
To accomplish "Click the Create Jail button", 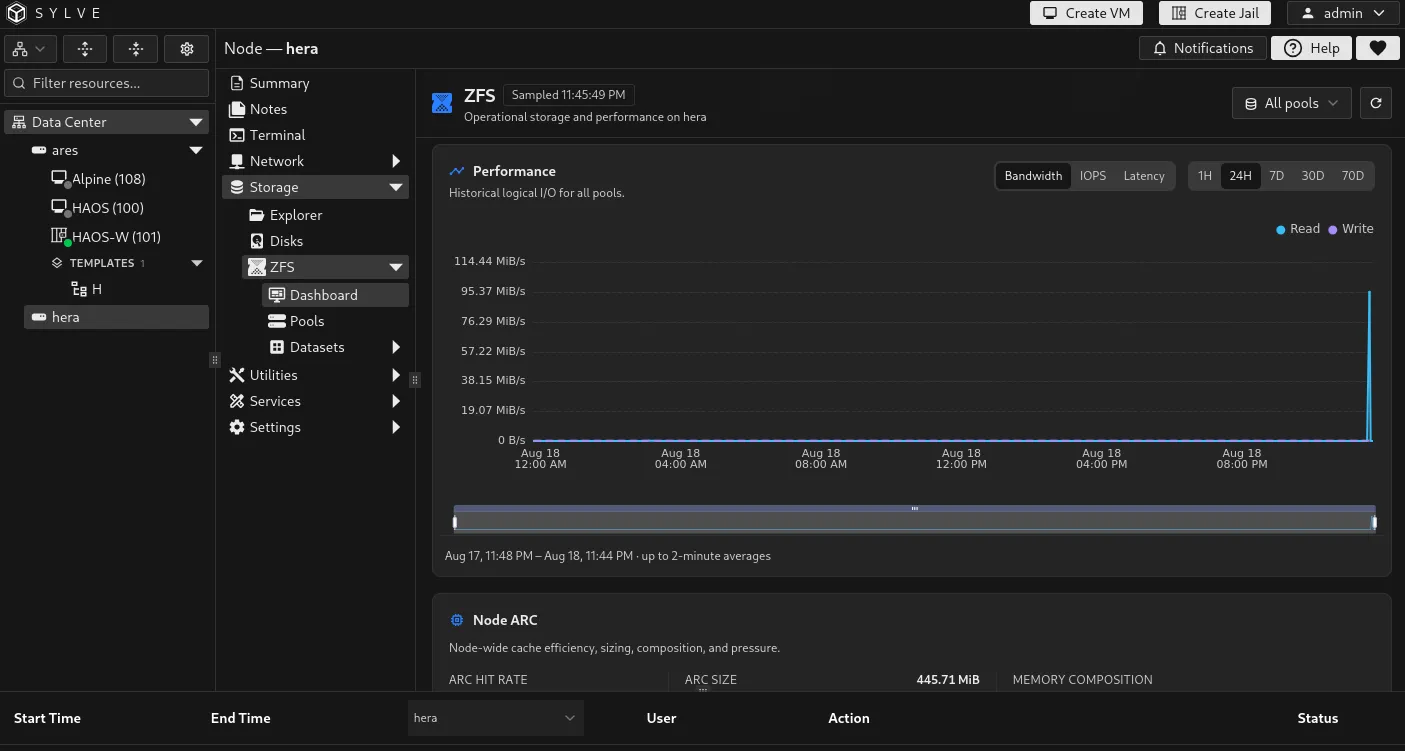I will click(1215, 13).
